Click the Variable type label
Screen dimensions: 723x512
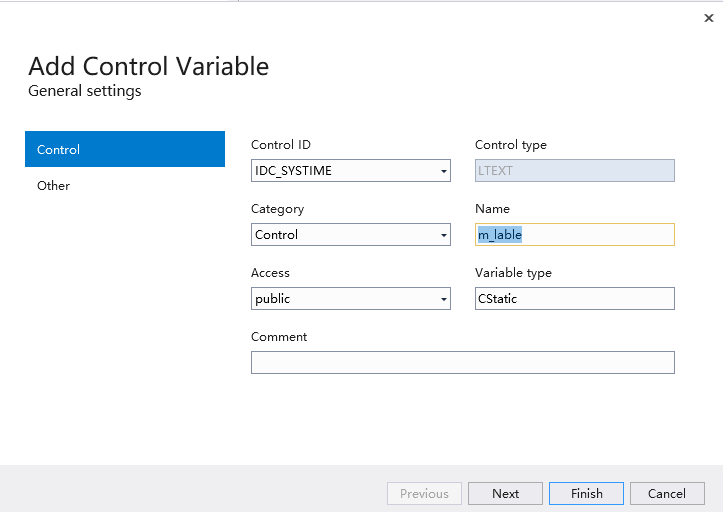tap(513, 273)
